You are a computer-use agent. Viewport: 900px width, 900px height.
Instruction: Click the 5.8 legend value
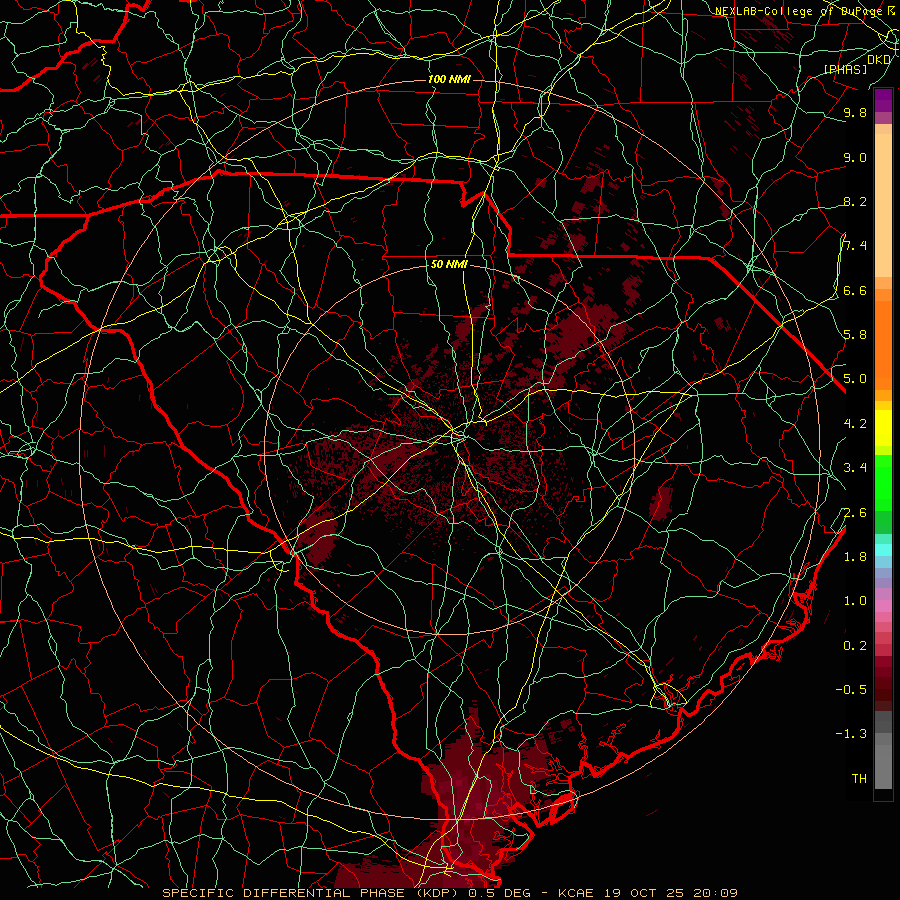tap(855, 334)
